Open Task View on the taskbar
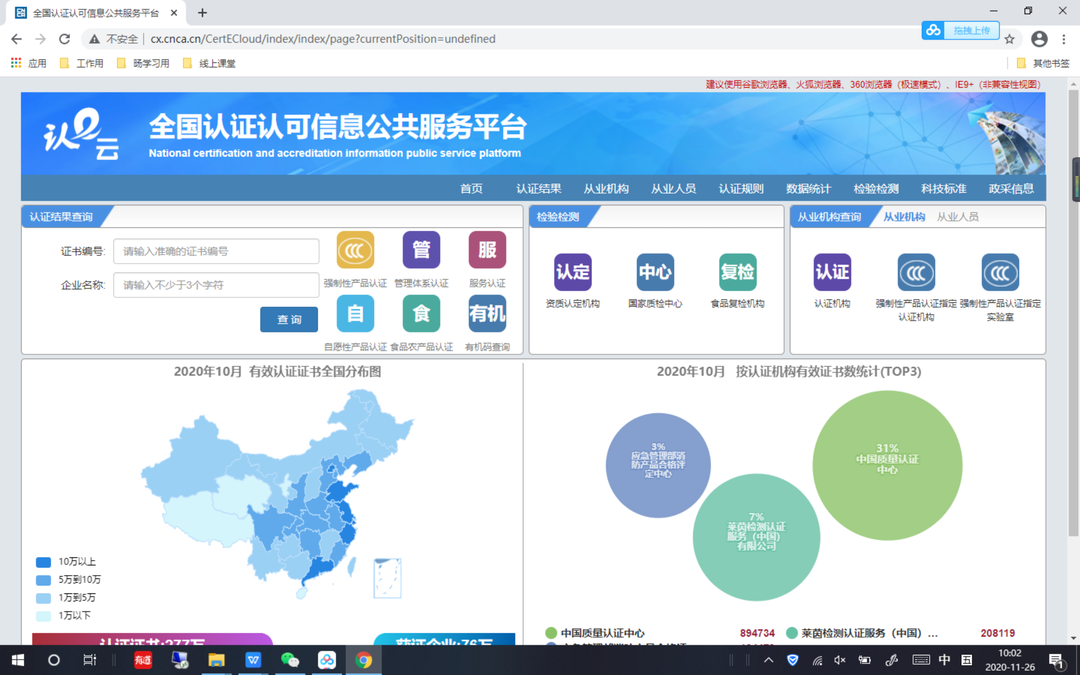The height and width of the screenshot is (675, 1080). tap(90, 660)
